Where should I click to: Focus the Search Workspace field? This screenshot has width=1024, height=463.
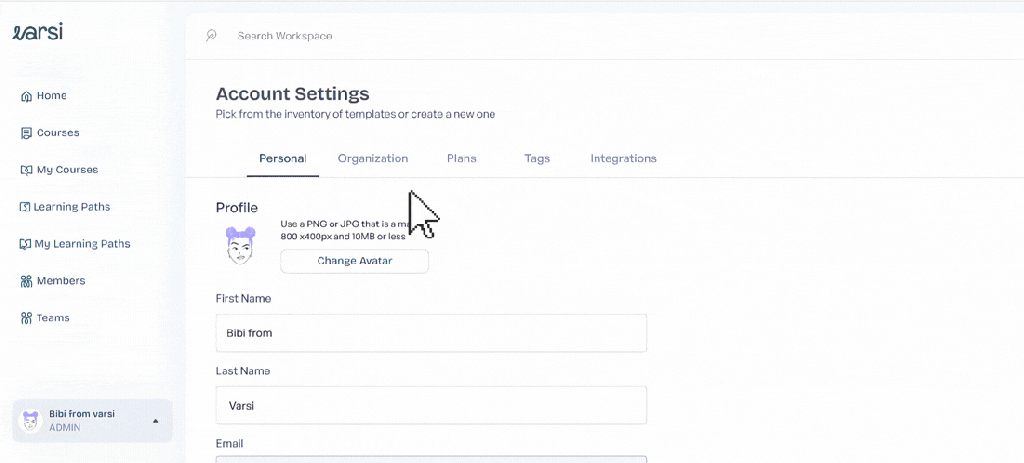point(285,36)
